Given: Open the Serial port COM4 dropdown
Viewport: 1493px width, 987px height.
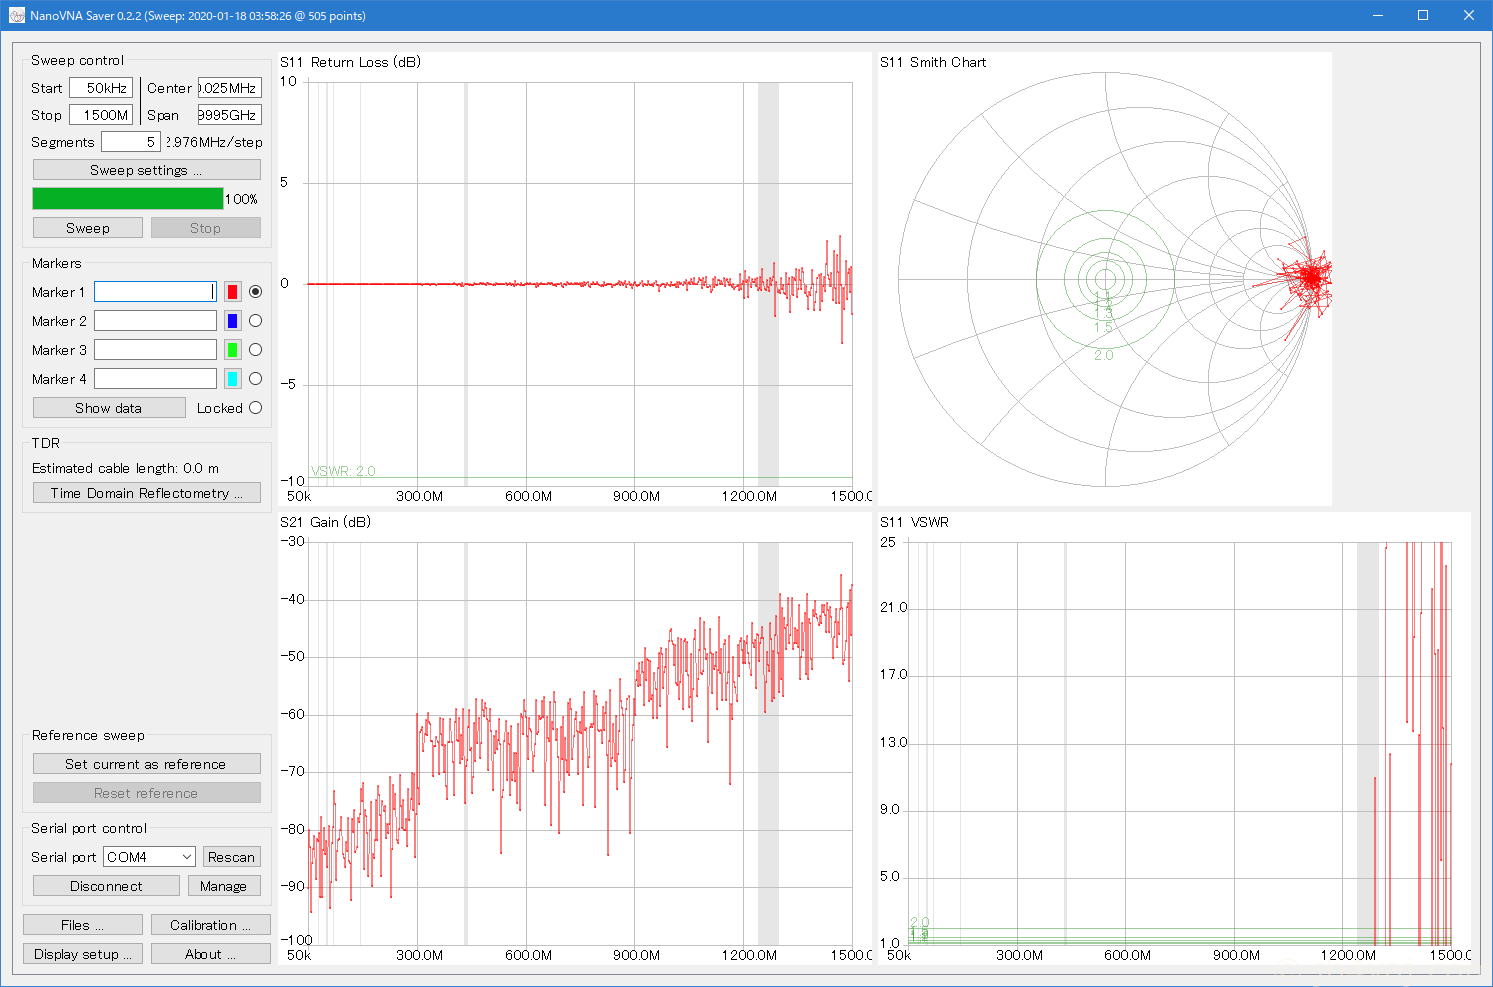Looking at the screenshot, I should tap(150, 857).
